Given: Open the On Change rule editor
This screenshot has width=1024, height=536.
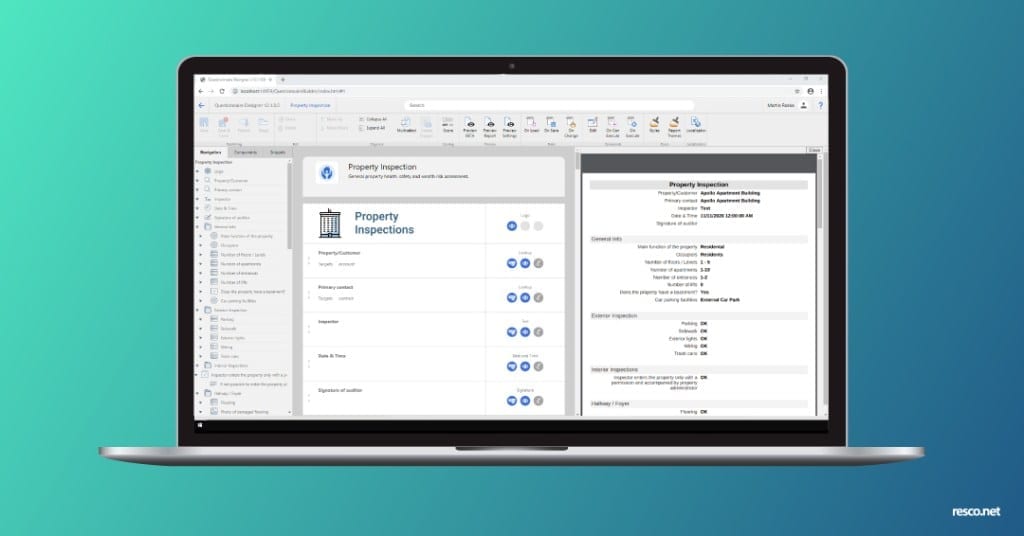Looking at the screenshot, I should [x=571, y=123].
